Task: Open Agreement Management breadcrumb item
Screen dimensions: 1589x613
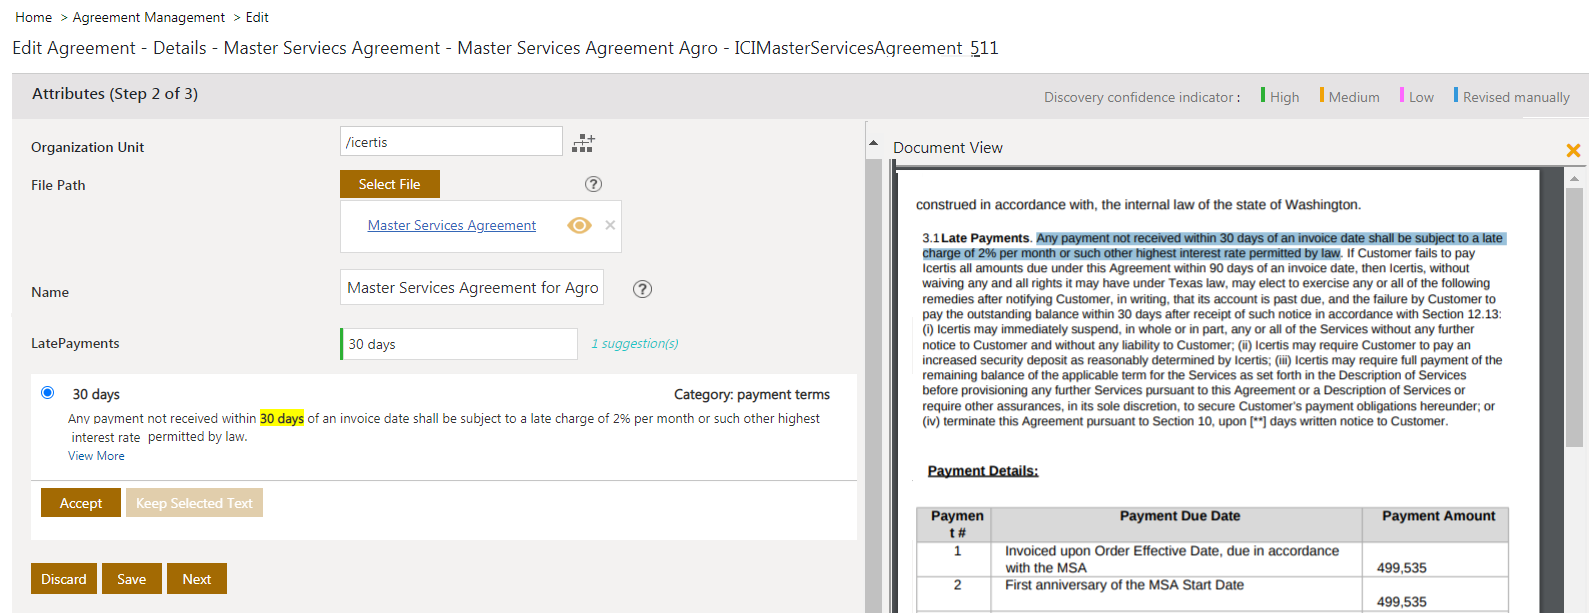Action: (x=149, y=17)
